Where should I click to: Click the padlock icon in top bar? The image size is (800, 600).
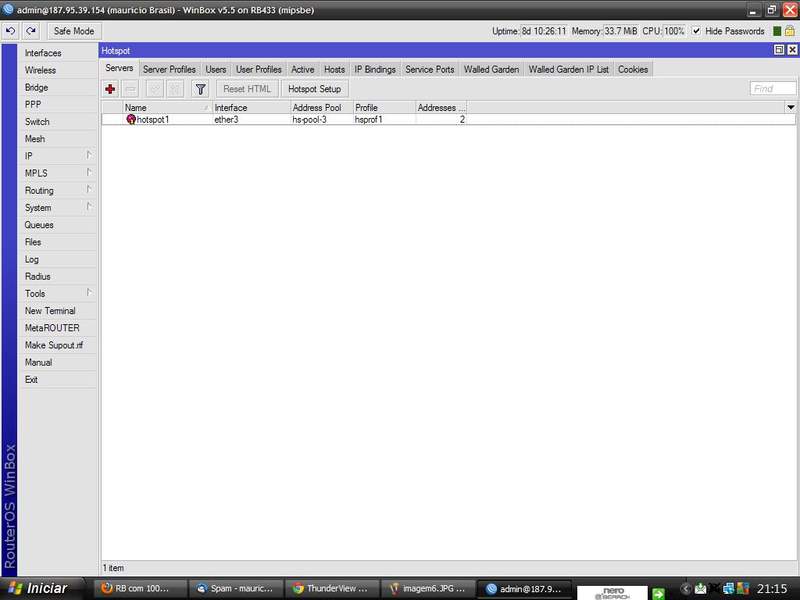789,31
